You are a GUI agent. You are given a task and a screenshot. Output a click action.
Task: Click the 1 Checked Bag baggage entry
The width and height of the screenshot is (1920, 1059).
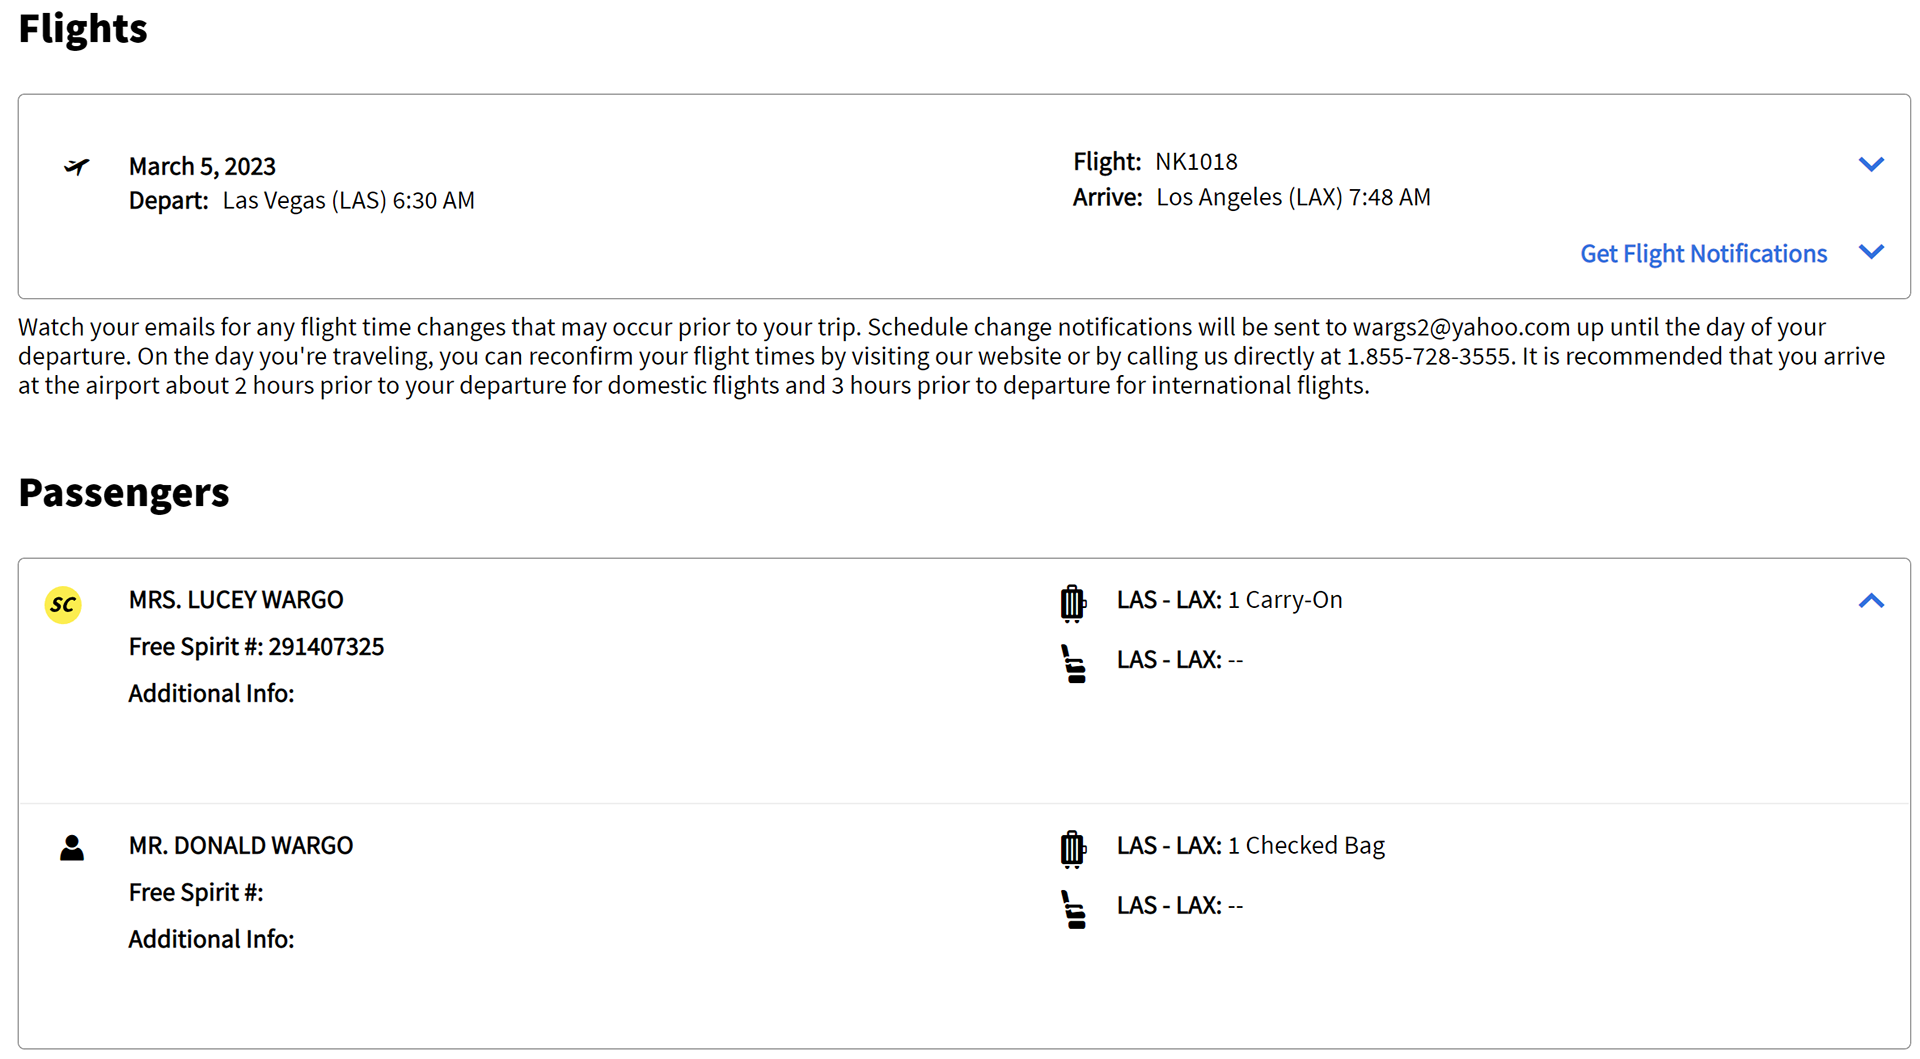[x=1250, y=846]
